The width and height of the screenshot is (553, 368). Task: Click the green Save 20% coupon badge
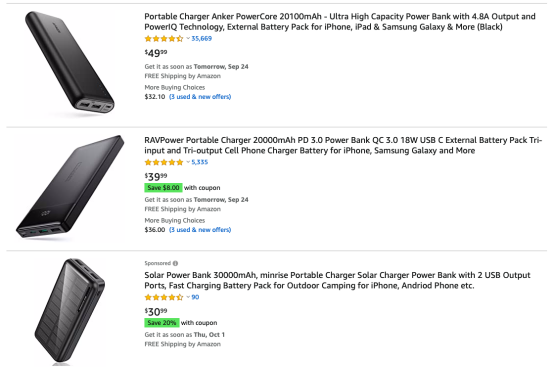tap(162, 323)
